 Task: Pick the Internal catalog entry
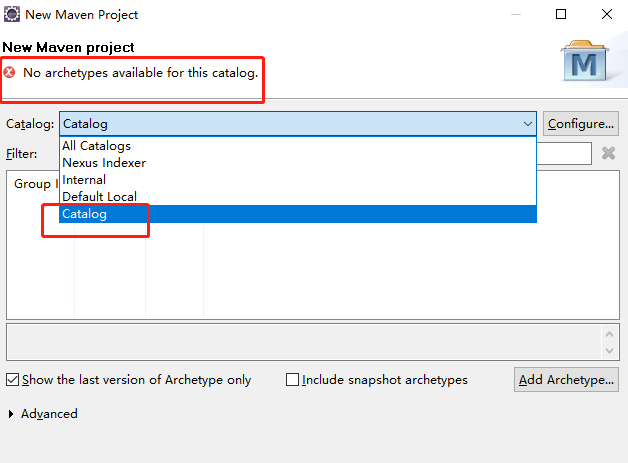(84, 180)
